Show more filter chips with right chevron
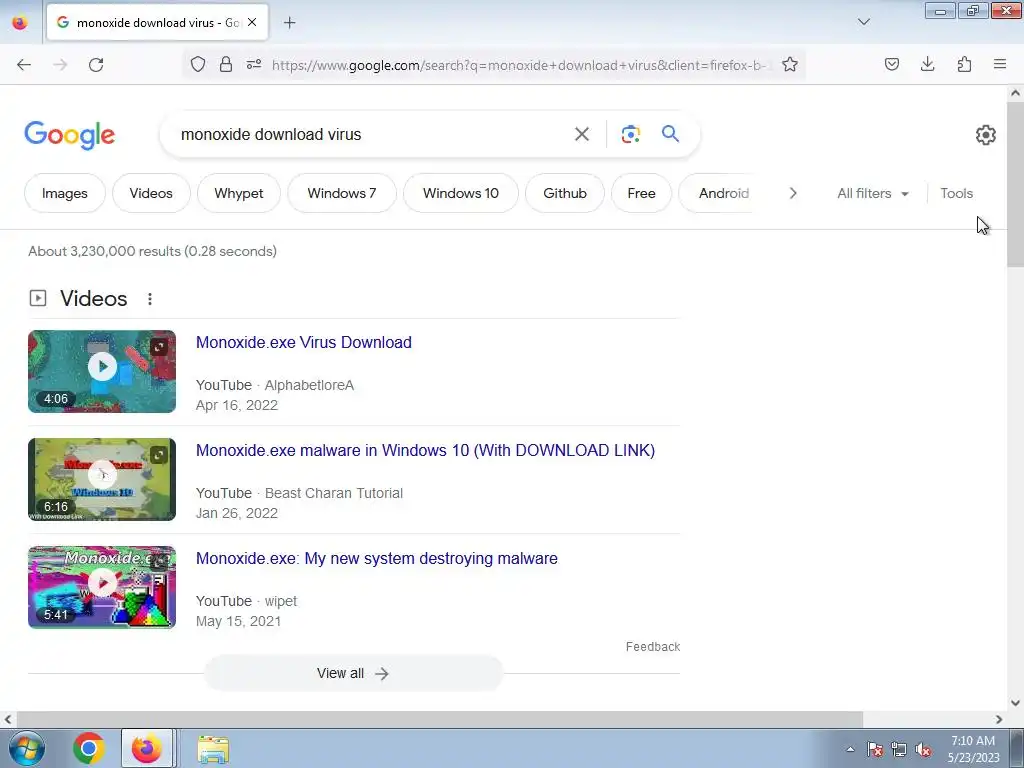The height and width of the screenshot is (768, 1024). pyautogui.click(x=793, y=193)
